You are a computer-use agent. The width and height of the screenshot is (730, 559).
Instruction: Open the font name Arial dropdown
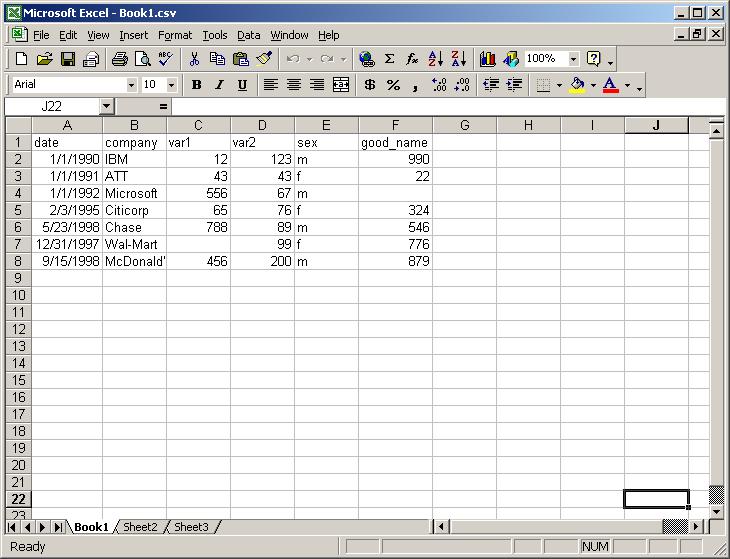pyautogui.click(x=131, y=85)
